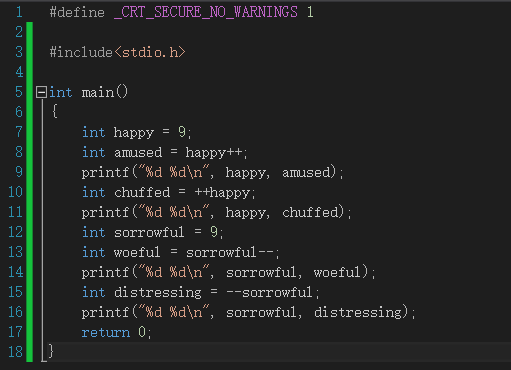Click the variable woeful declared on line 13
Image resolution: width=511 pixels, height=370 pixels.
137,252
